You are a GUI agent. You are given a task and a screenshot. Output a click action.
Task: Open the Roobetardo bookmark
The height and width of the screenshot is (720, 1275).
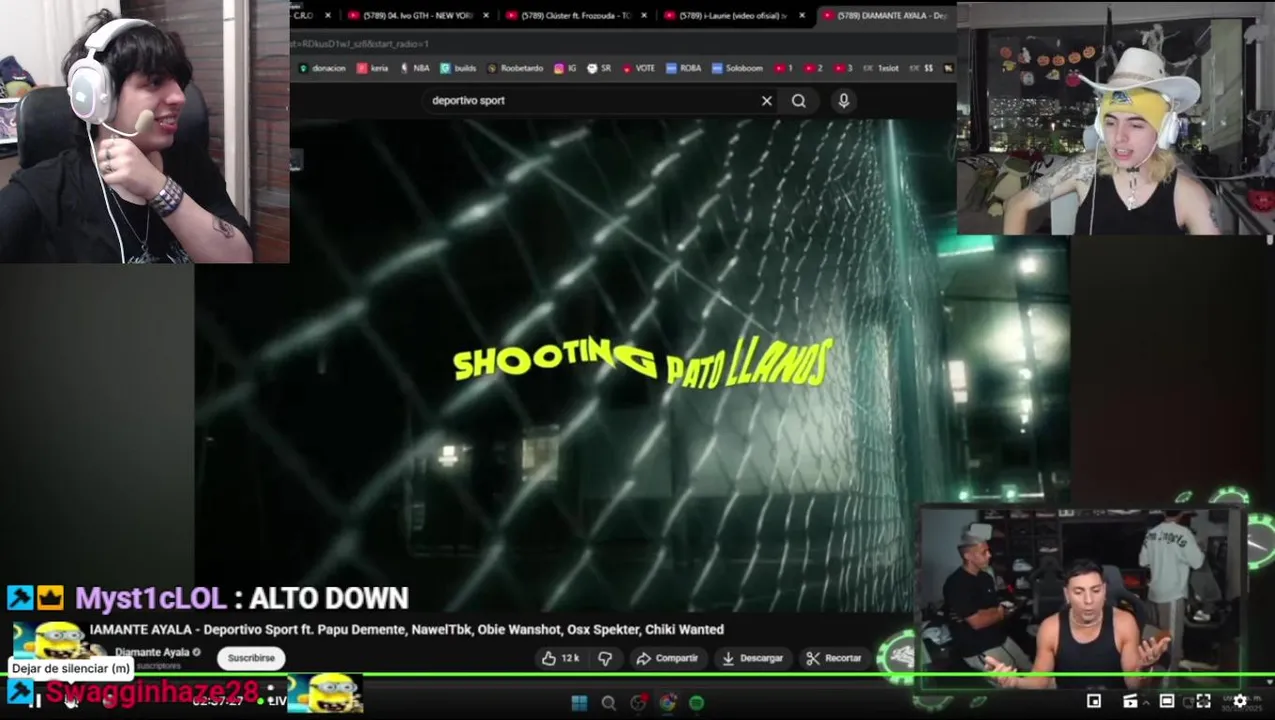[x=515, y=68]
